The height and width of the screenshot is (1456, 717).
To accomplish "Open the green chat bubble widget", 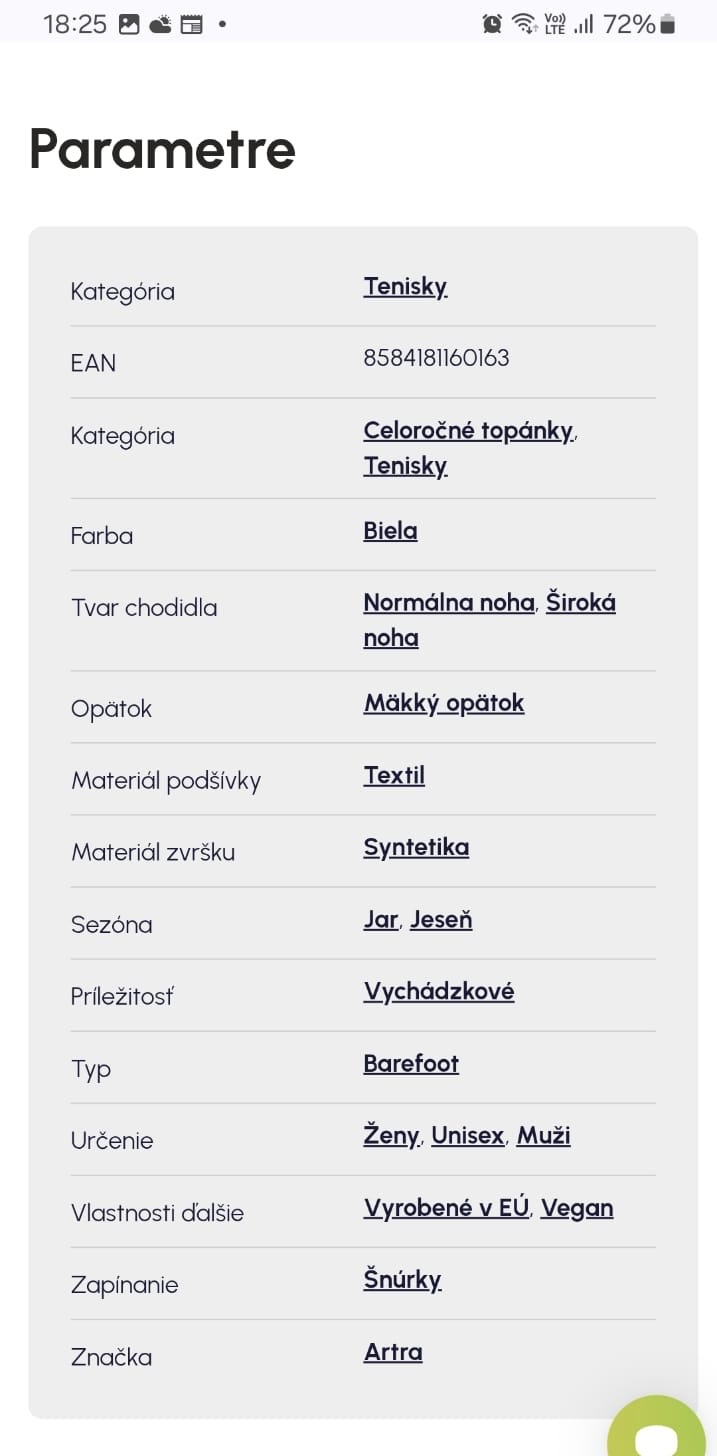I will pos(658,1430).
